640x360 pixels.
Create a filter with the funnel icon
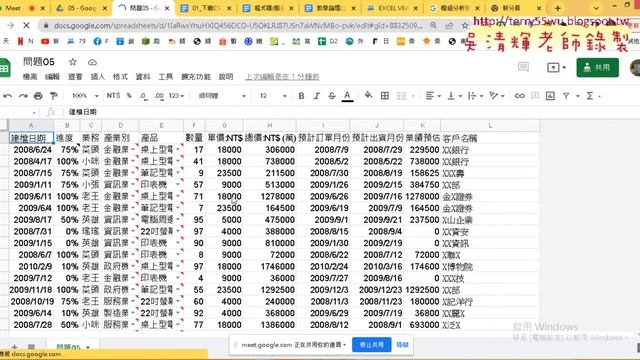566,96
